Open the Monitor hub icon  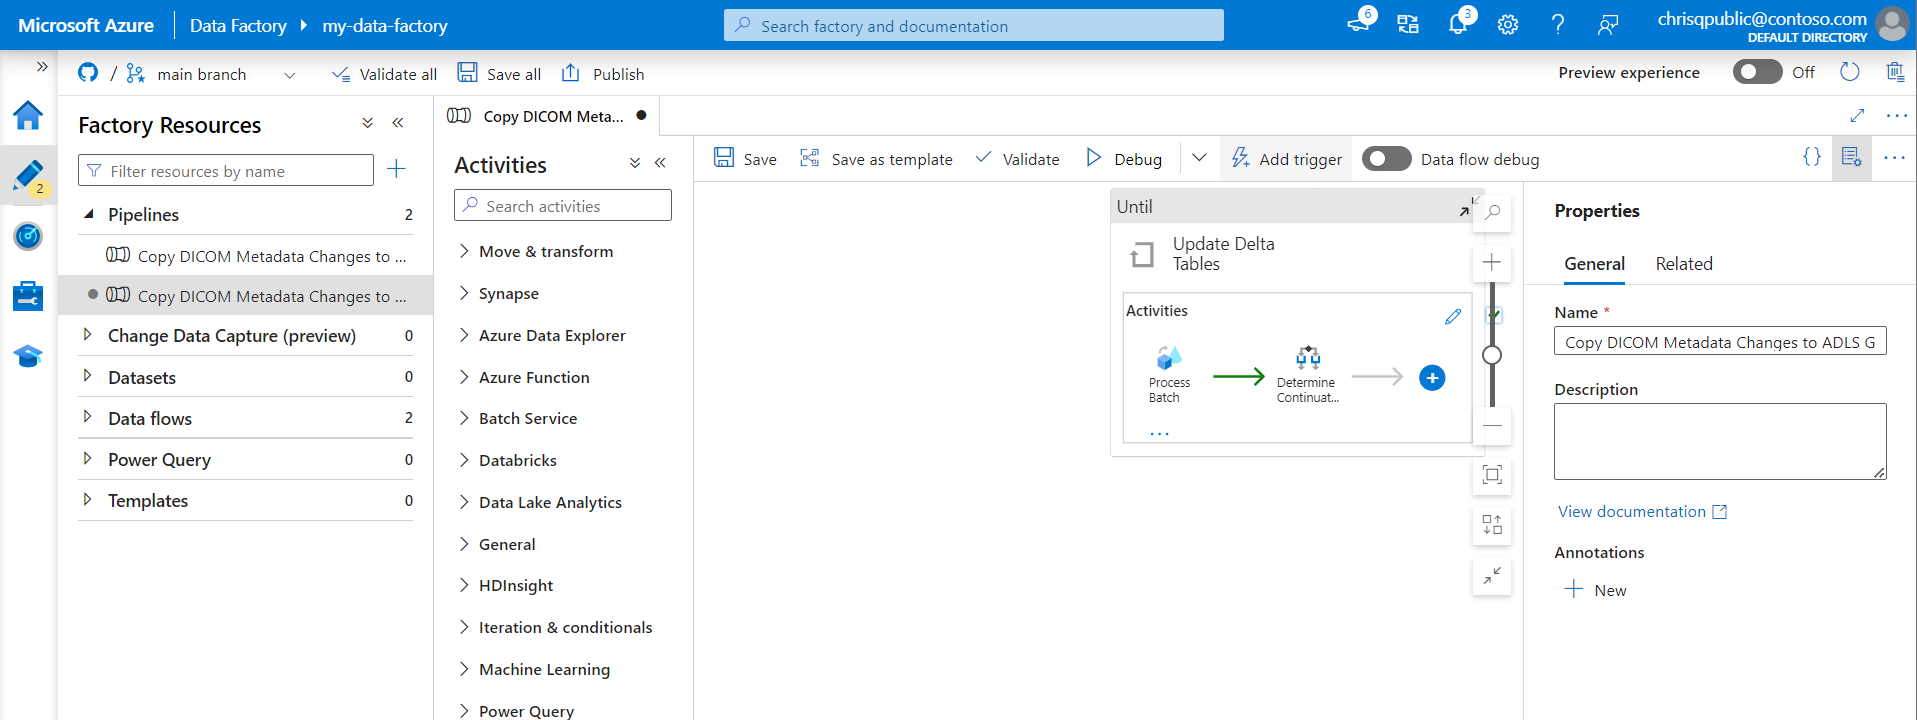(x=28, y=236)
